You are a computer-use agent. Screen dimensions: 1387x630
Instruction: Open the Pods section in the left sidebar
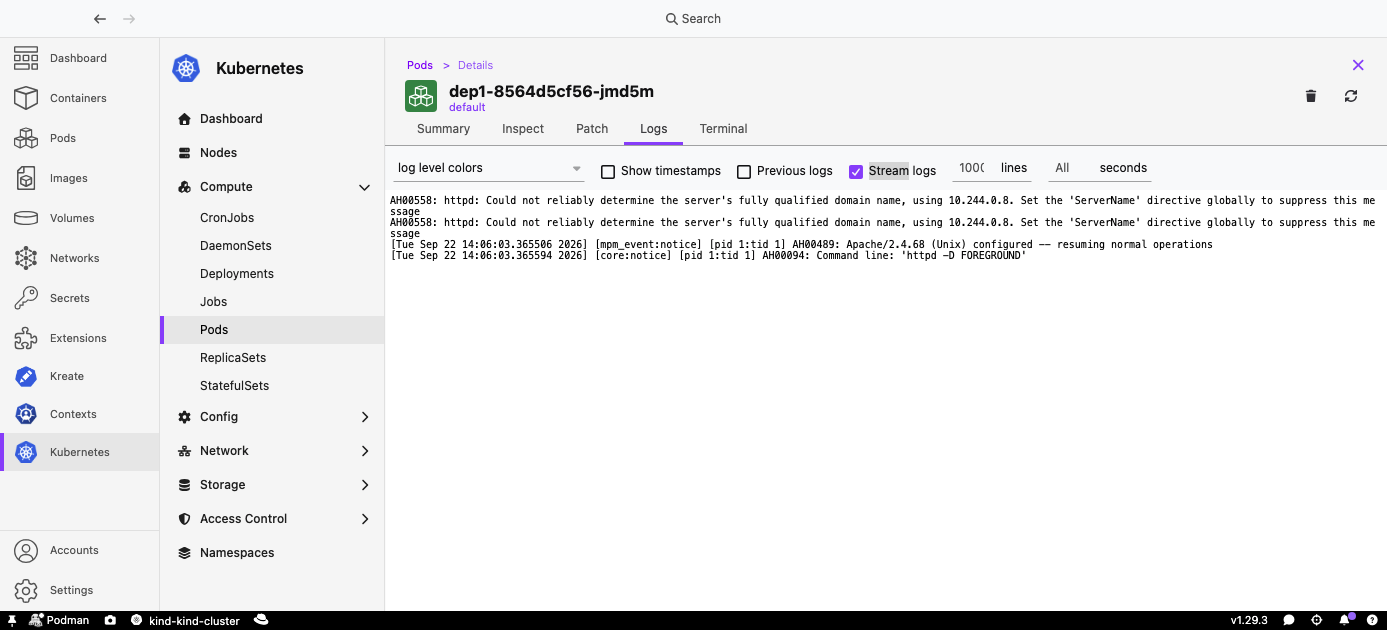(79, 138)
